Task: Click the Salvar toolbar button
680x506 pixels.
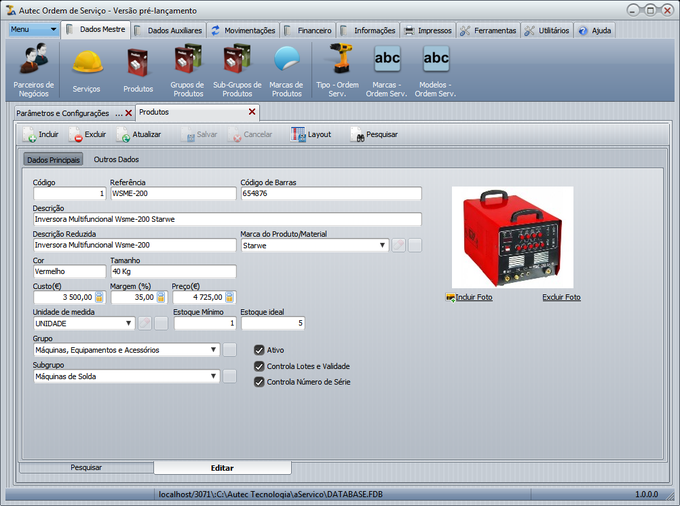Action: click(199, 134)
